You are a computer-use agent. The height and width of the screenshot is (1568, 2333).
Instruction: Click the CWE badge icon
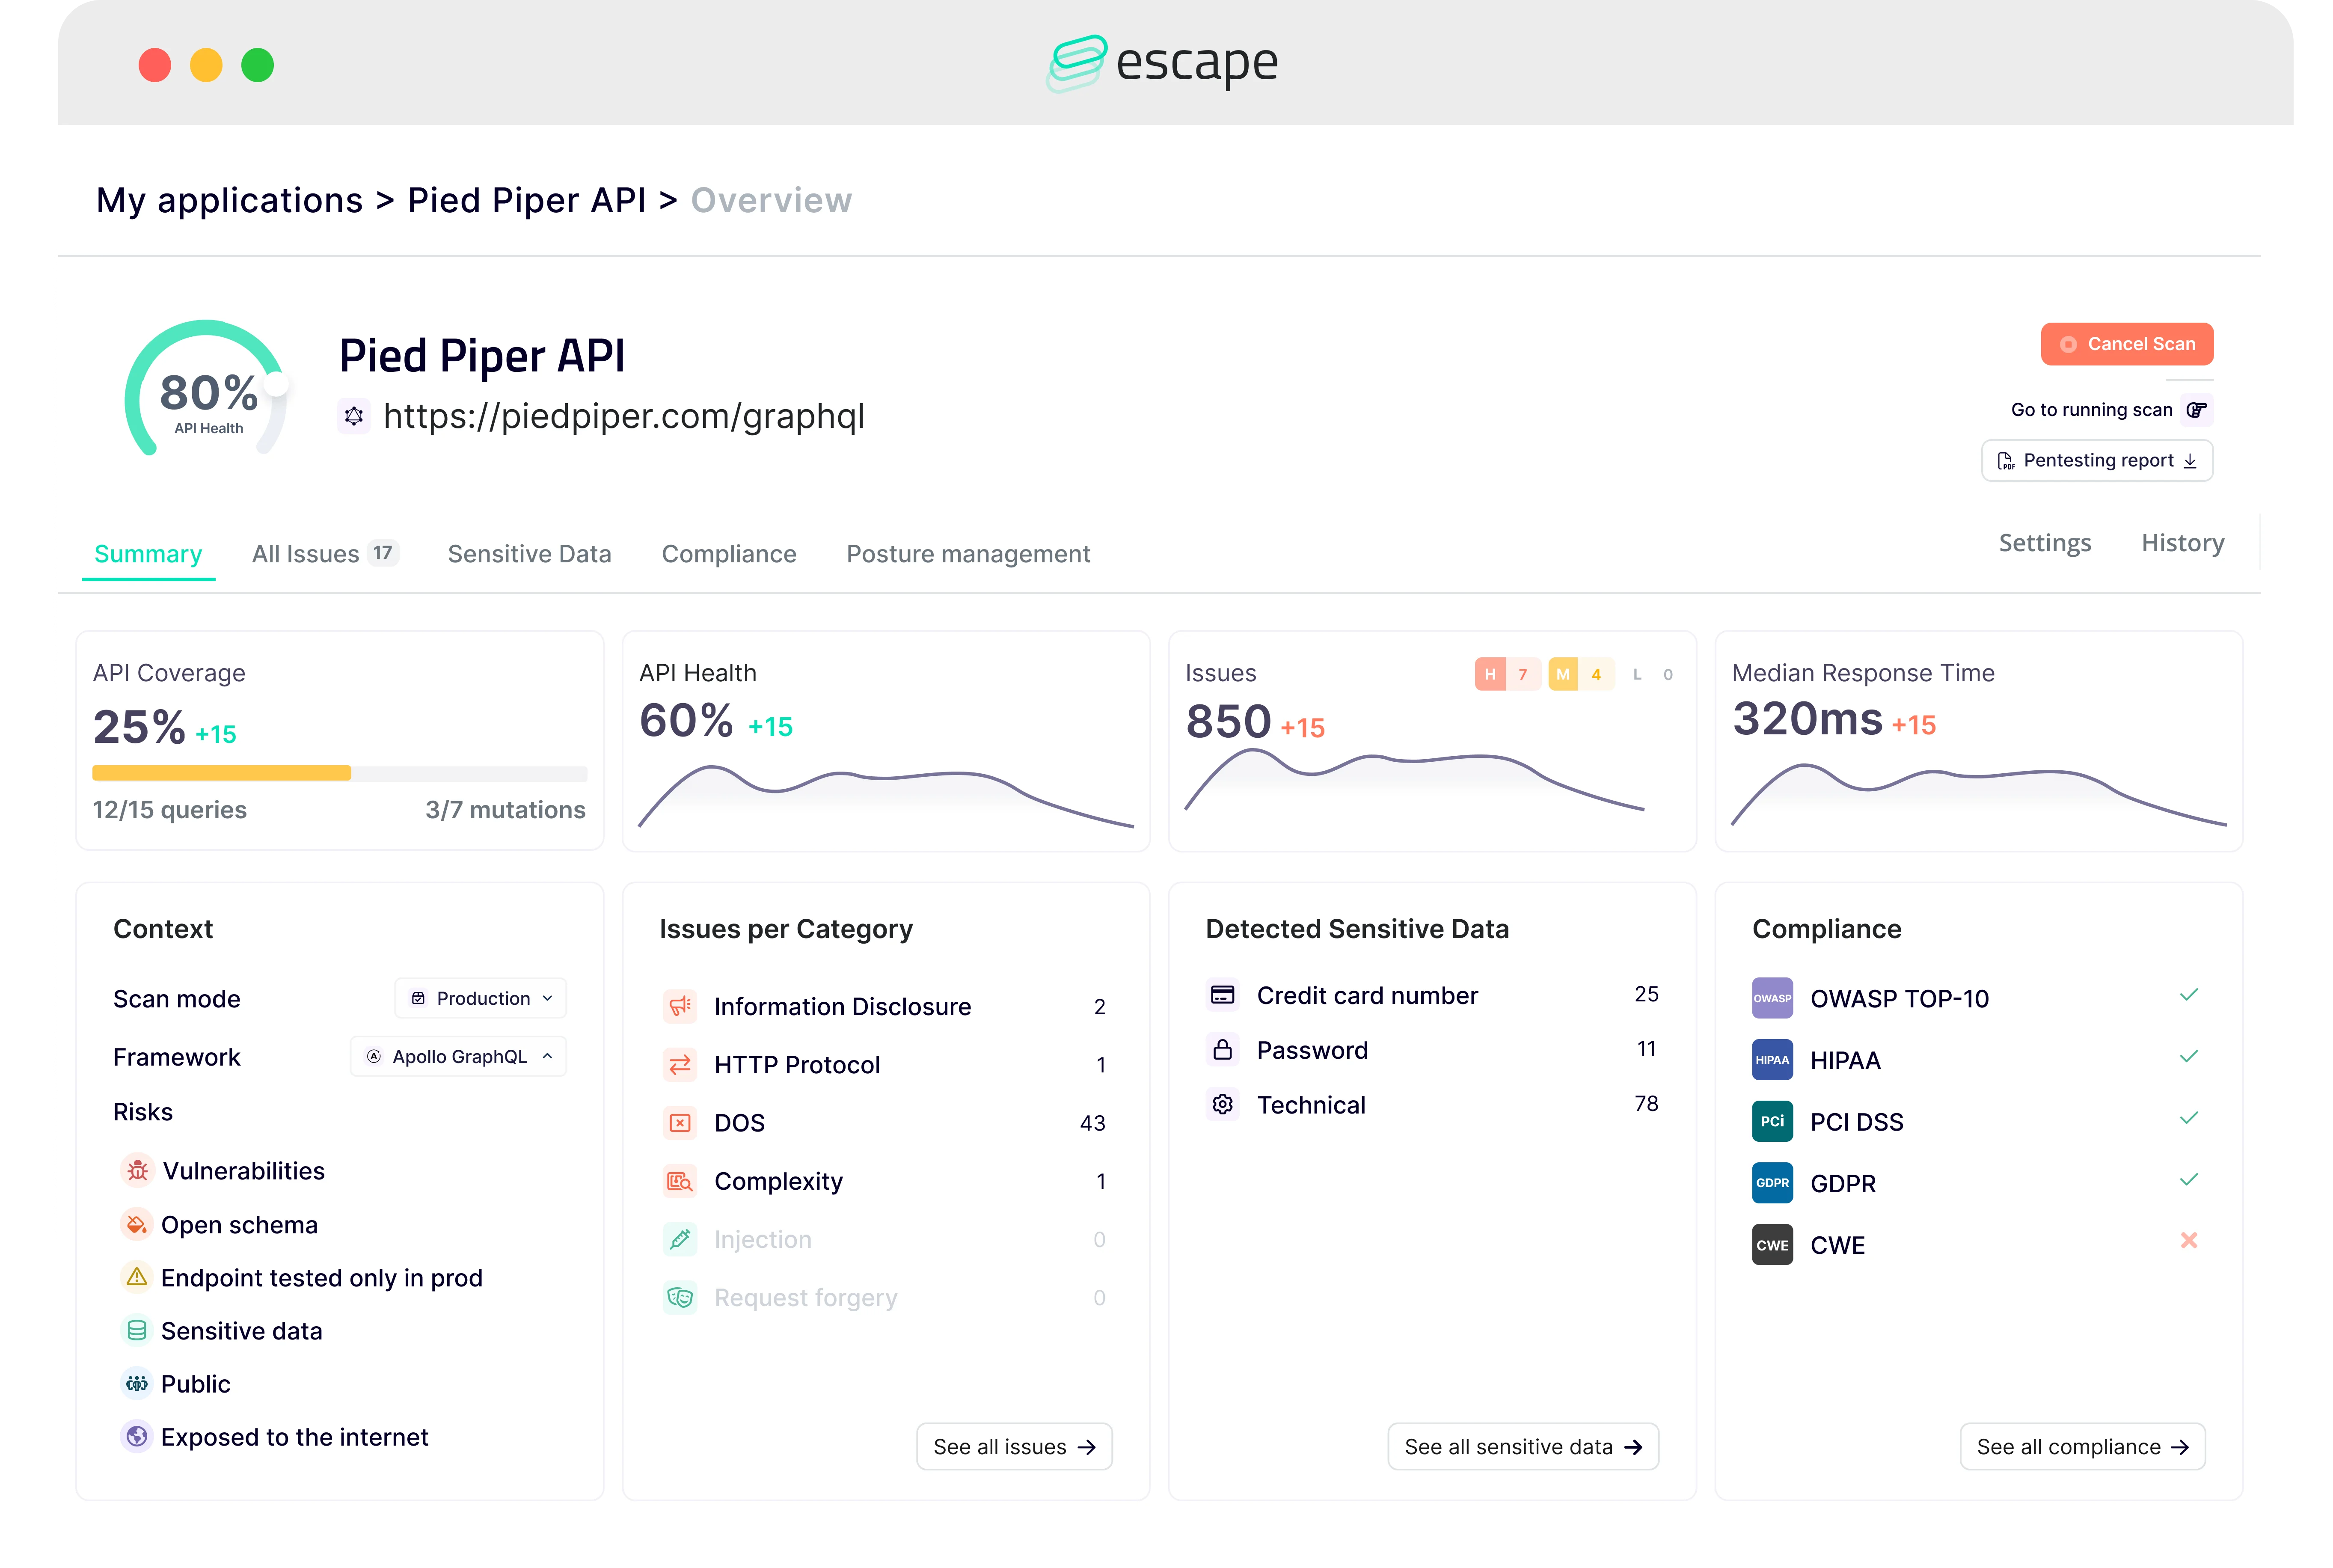(x=1772, y=1244)
